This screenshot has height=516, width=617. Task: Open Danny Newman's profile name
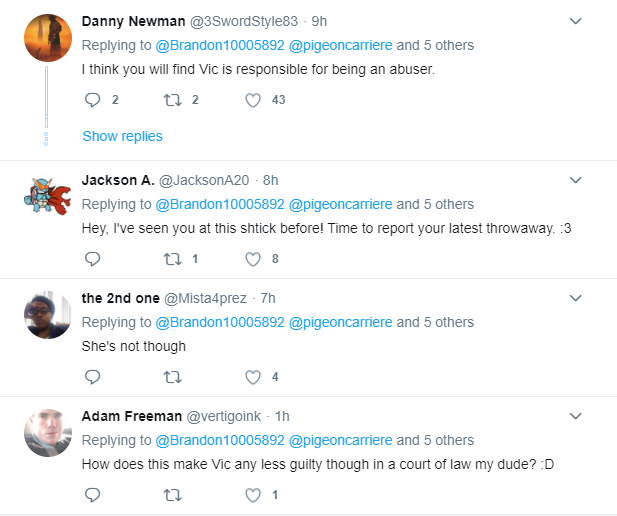click(x=133, y=21)
